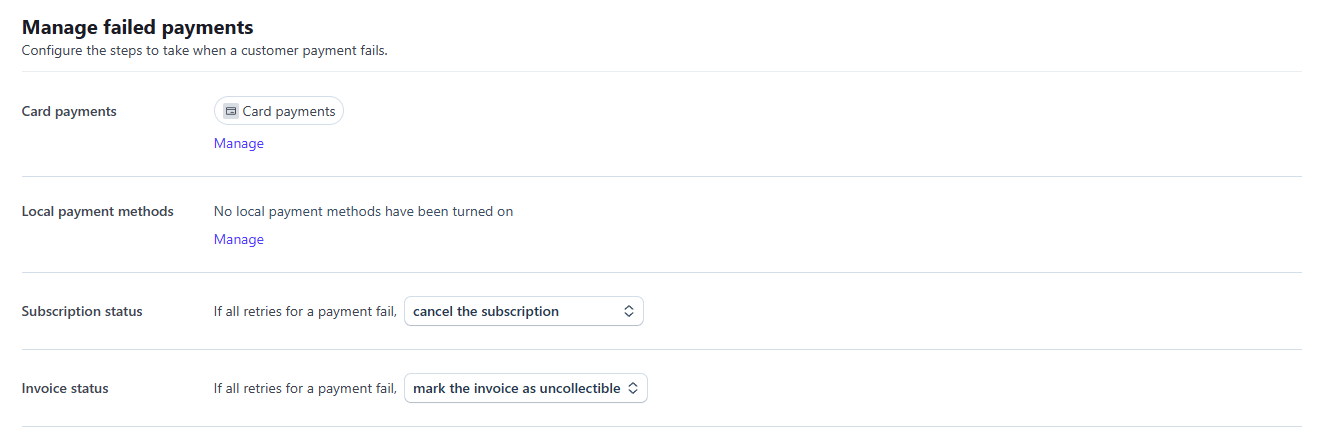Click the Invoice status row label
This screenshot has height=443, width=1323.
coord(65,388)
